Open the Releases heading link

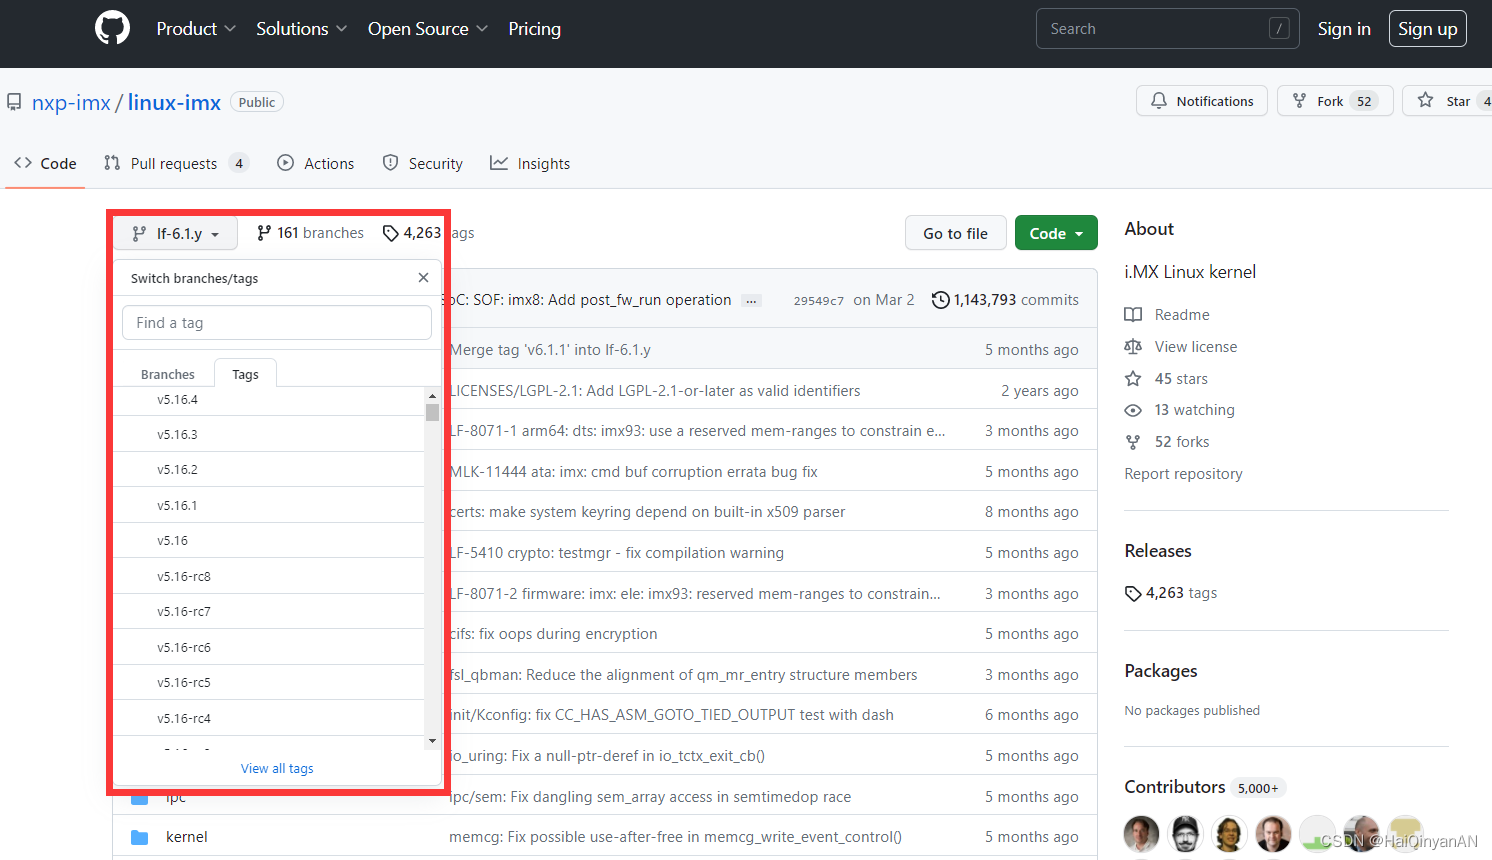tap(1158, 551)
